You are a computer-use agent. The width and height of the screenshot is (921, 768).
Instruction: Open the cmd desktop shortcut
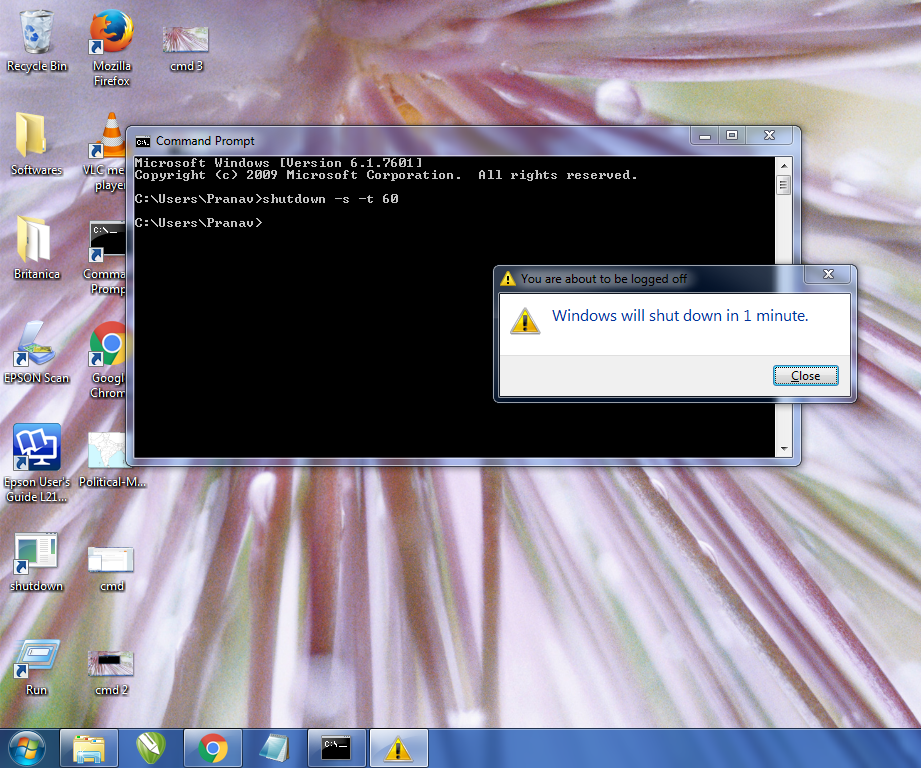click(110, 555)
